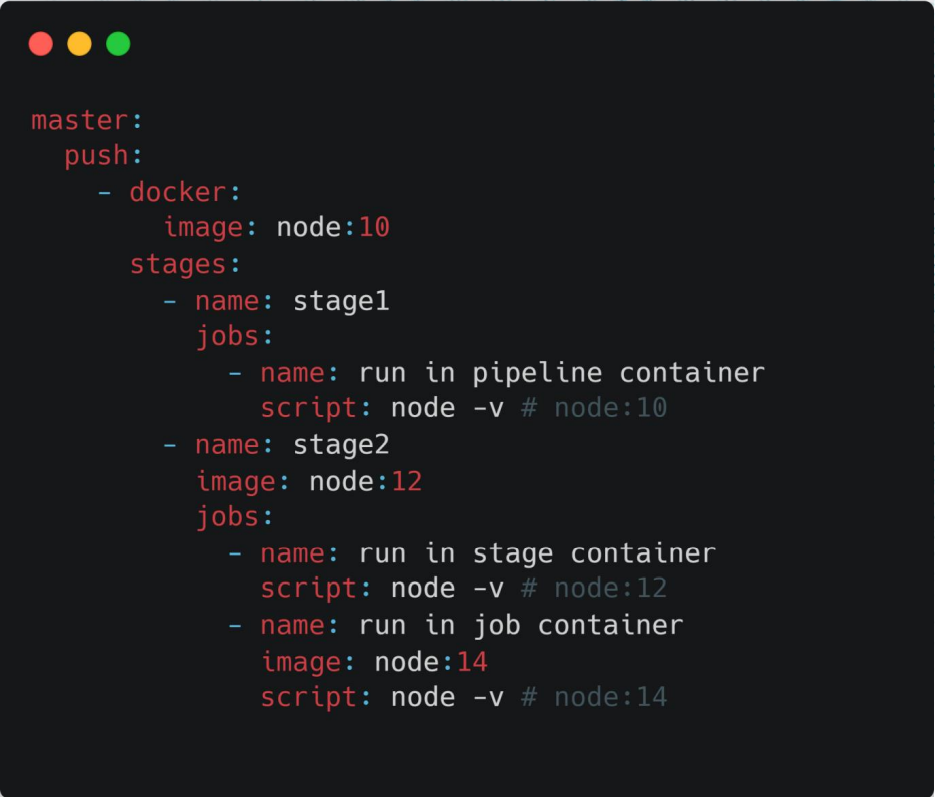Click the "jobs" key below stage2 image
The width and height of the screenshot is (935, 797).
tap(227, 517)
